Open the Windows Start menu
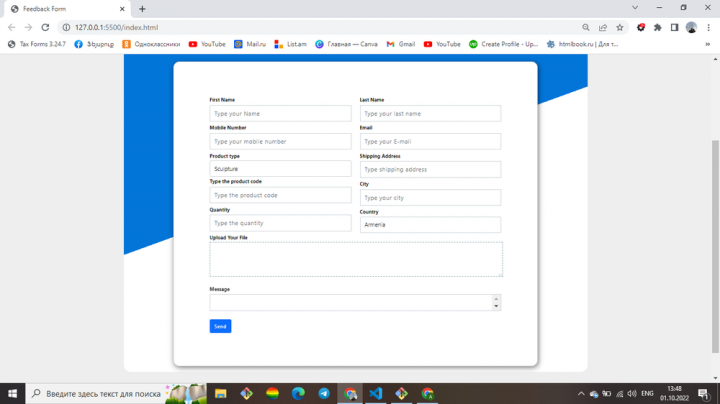The height and width of the screenshot is (404, 720). [12, 393]
